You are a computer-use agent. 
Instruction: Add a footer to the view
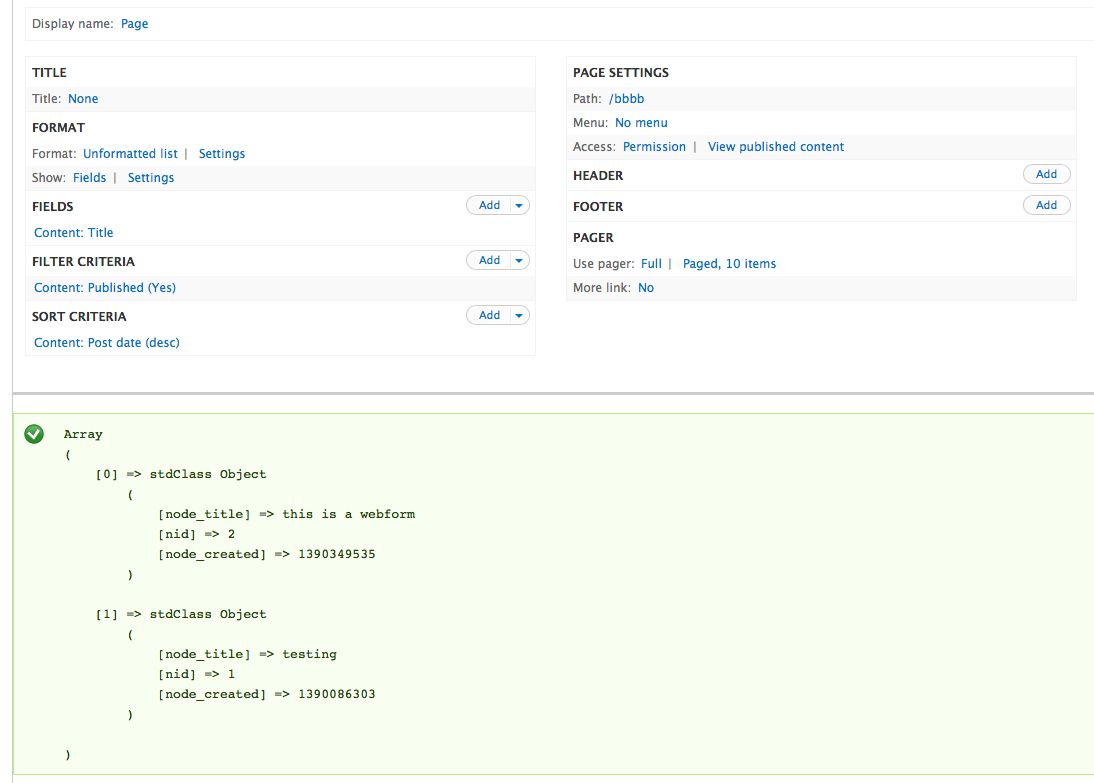[1046, 205]
